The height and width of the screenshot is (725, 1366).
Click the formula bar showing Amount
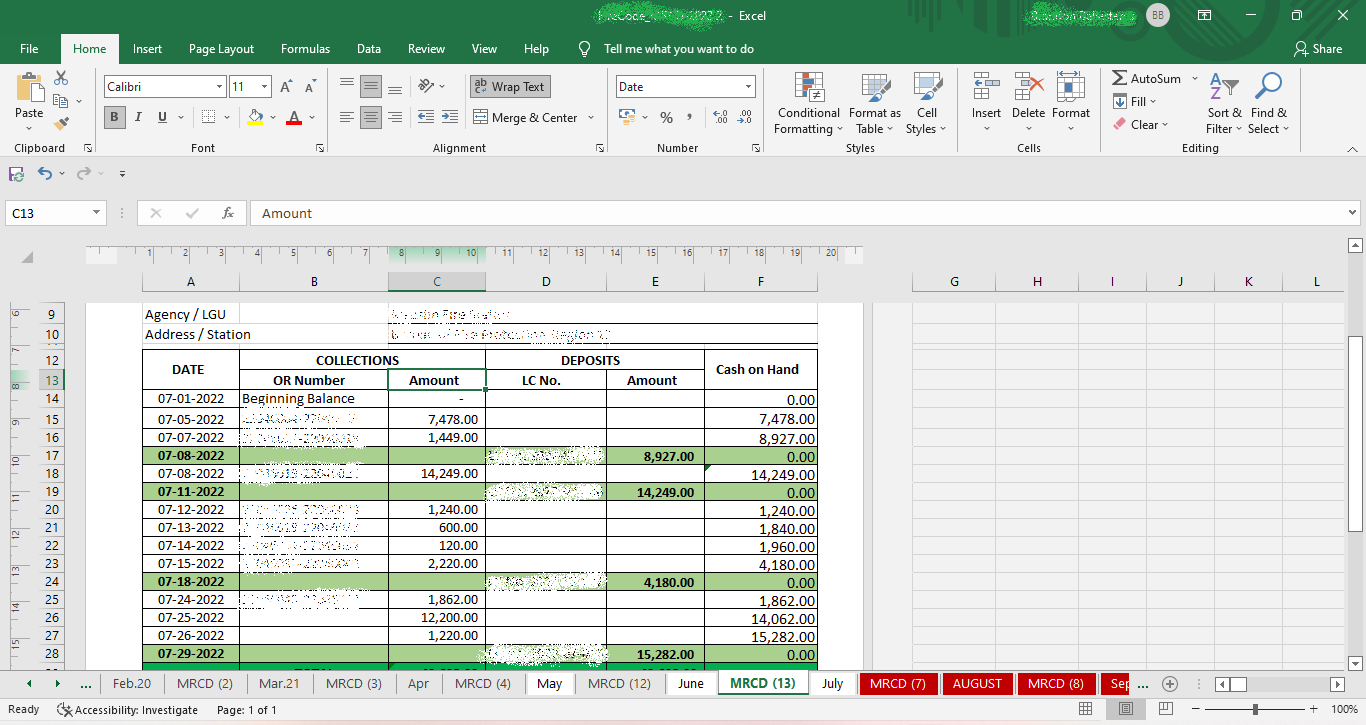click(x=797, y=213)
